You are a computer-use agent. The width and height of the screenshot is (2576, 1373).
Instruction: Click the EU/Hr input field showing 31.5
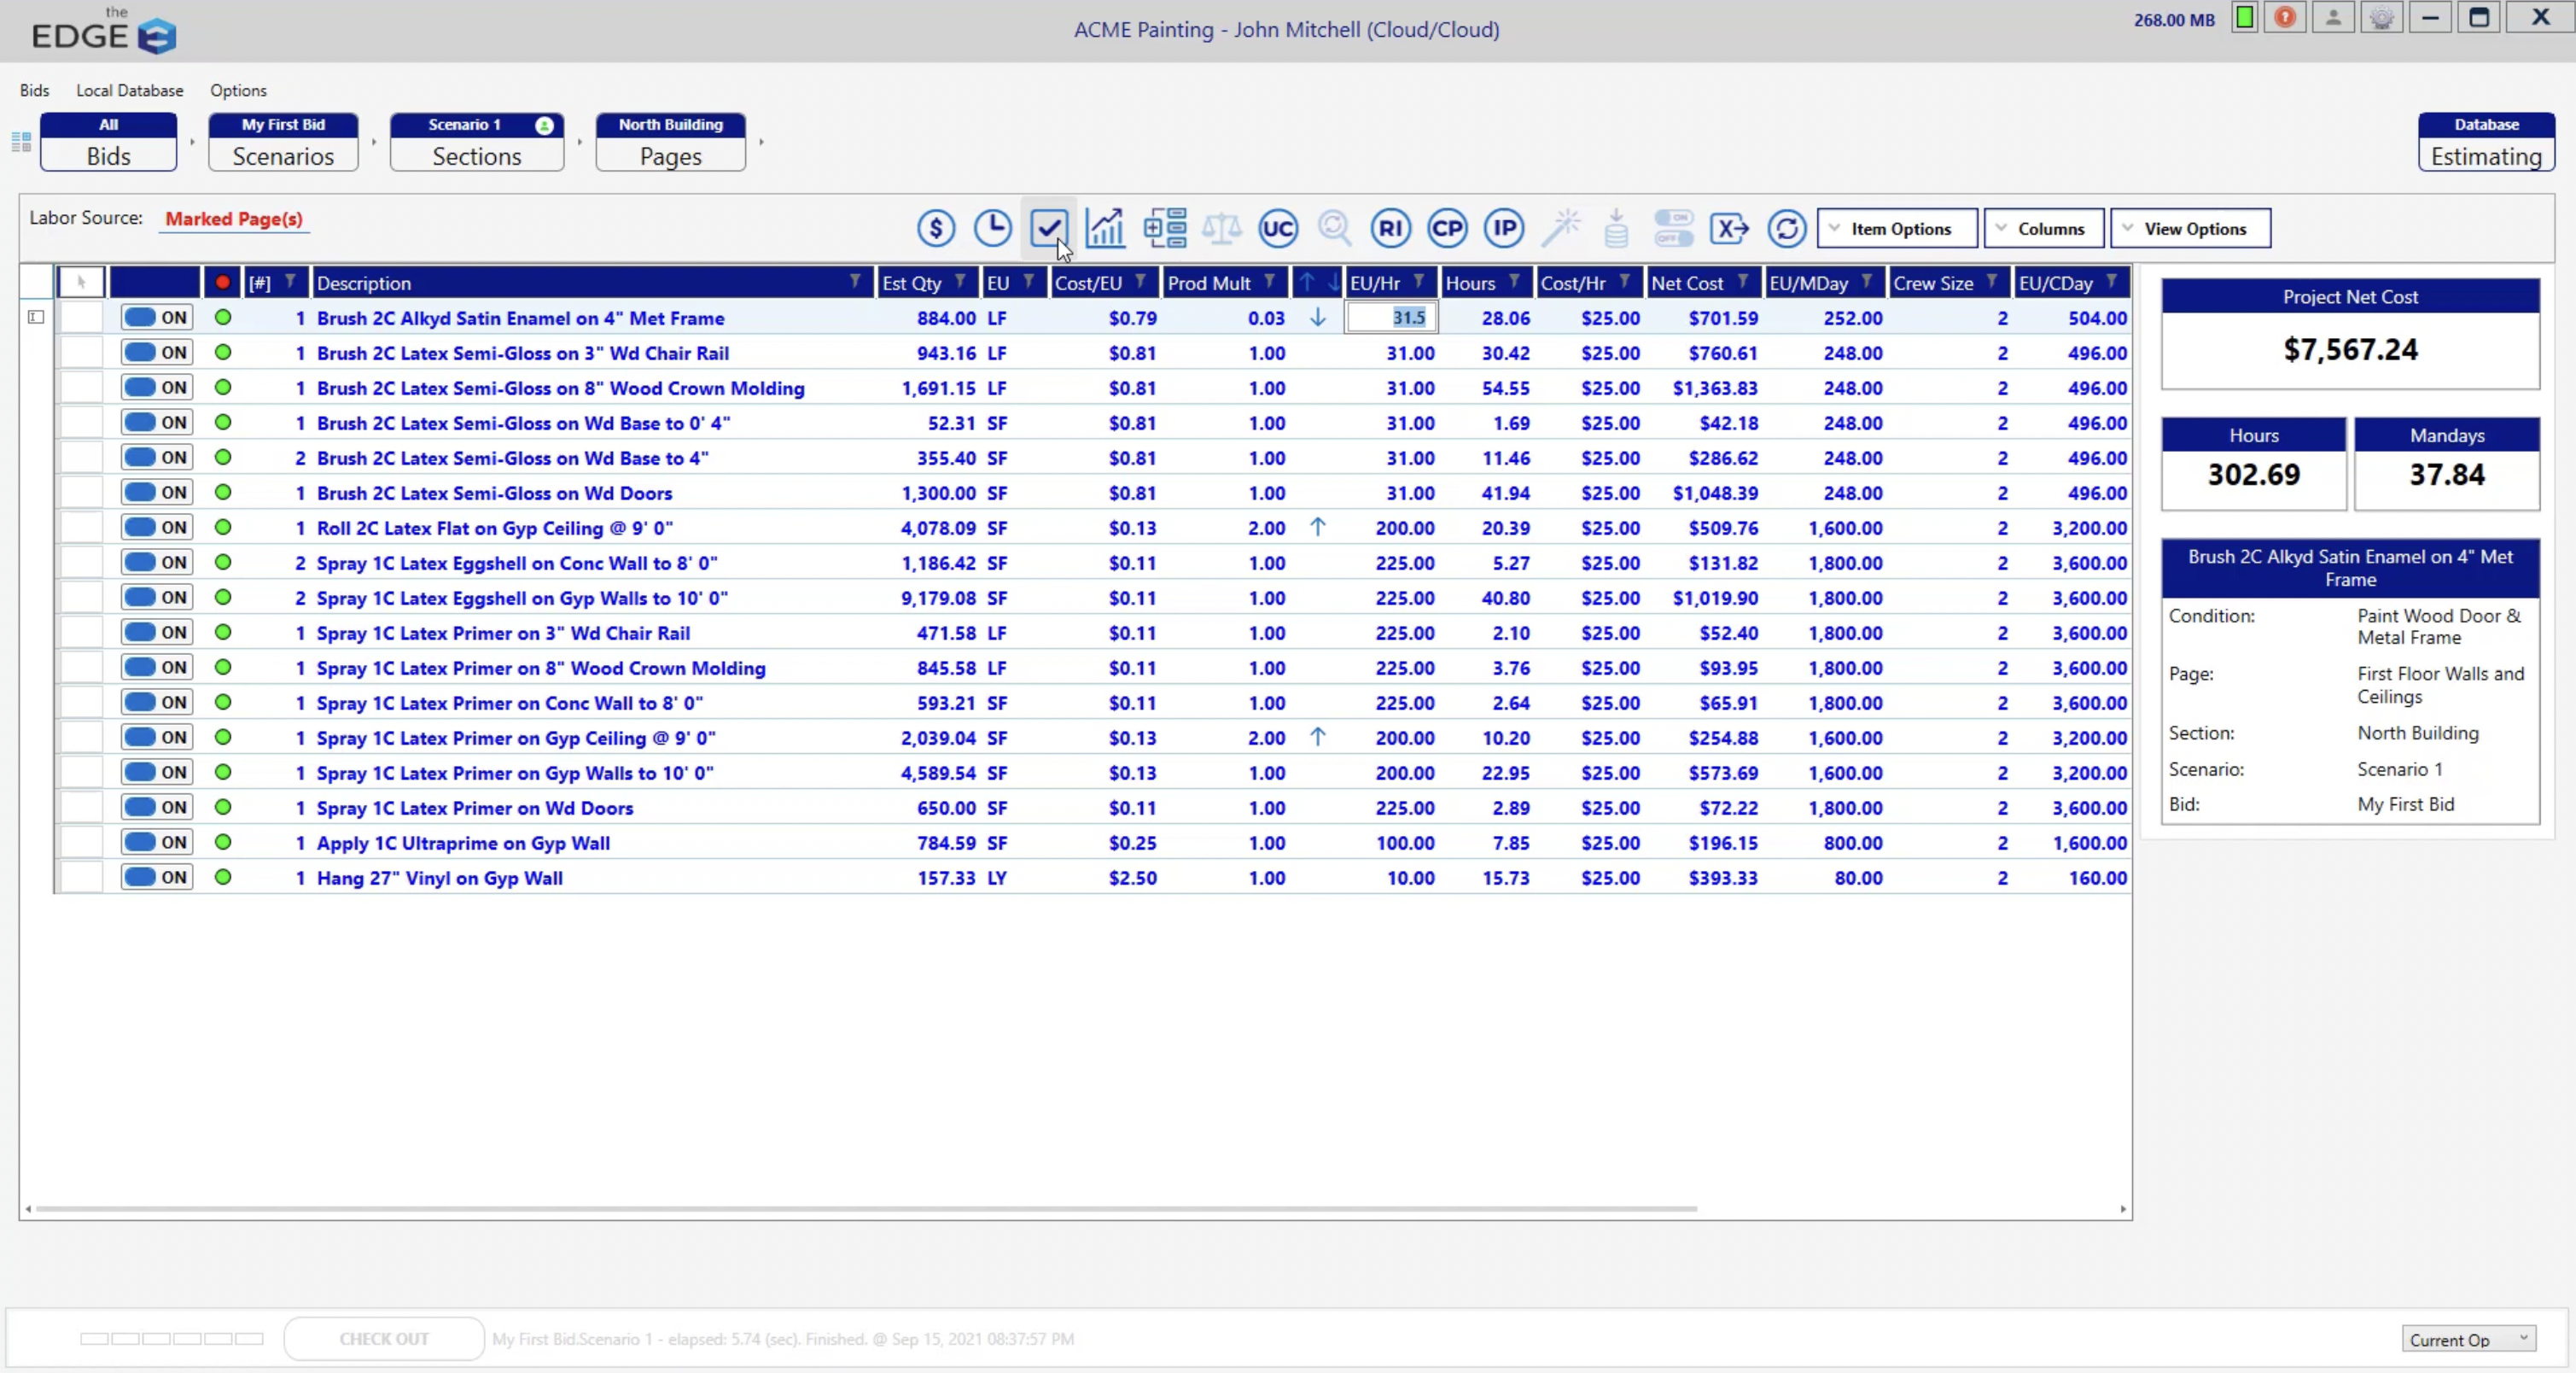pos(1392,318)
